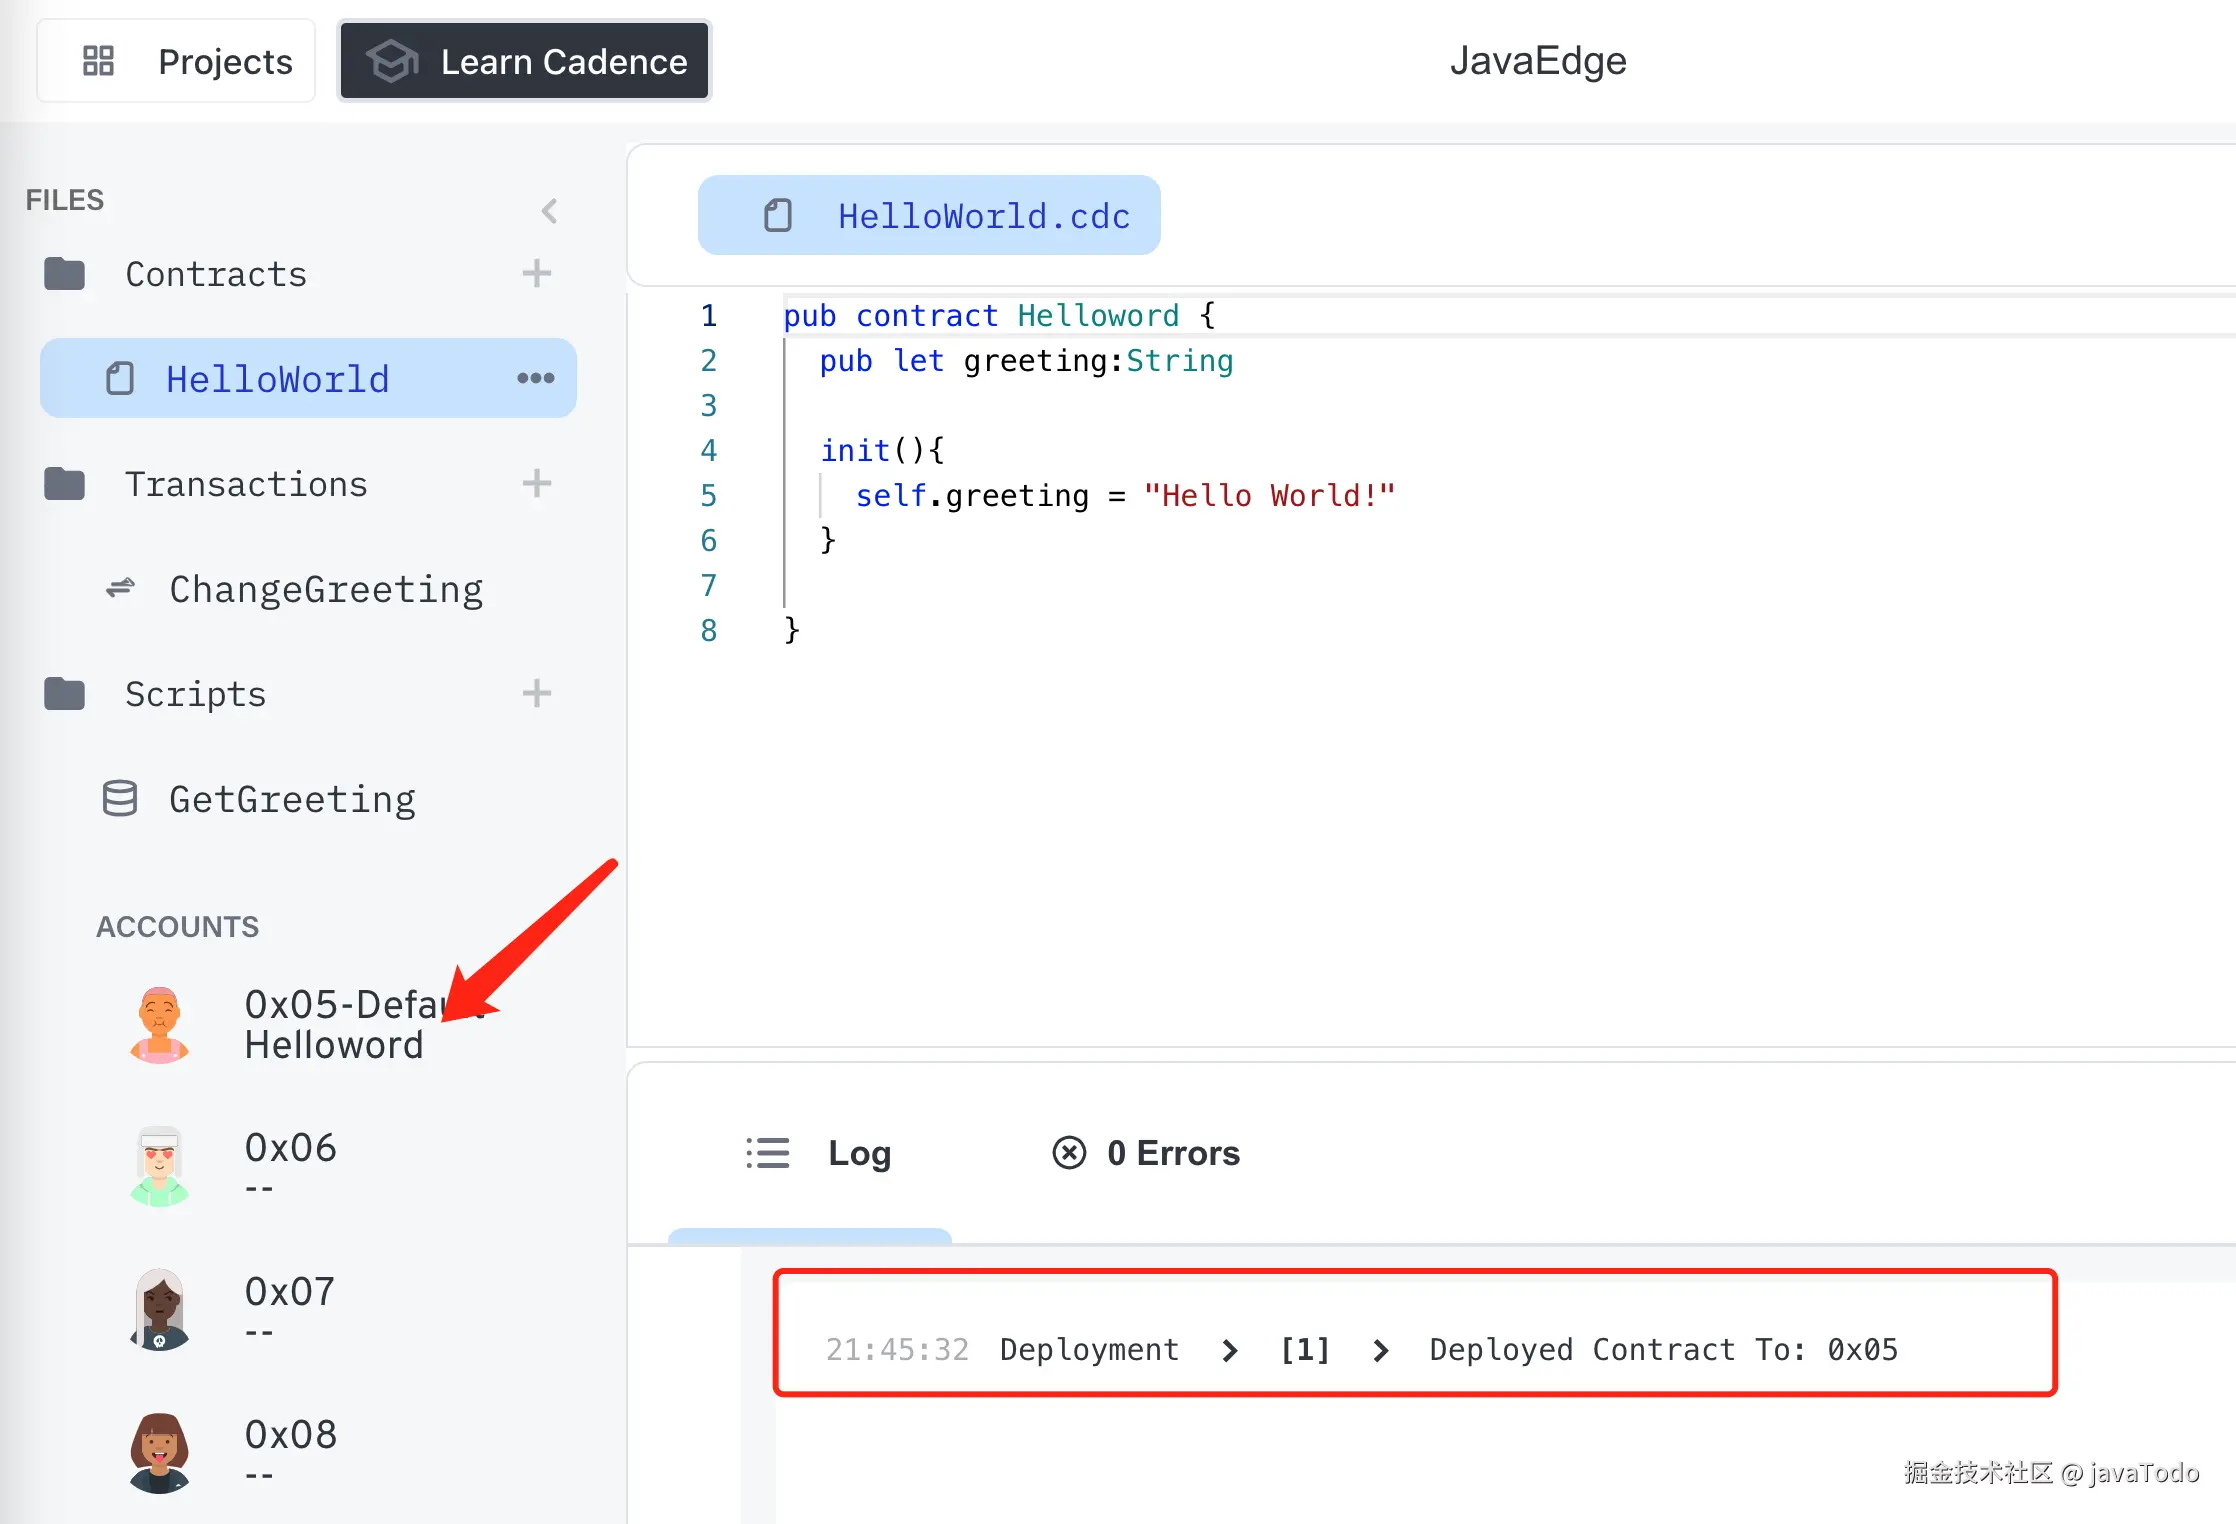Select the HelloWorld.cdc editor tab
Image resolution: width=2236 pixels, height=1524 pixels.
click(929, 216)
